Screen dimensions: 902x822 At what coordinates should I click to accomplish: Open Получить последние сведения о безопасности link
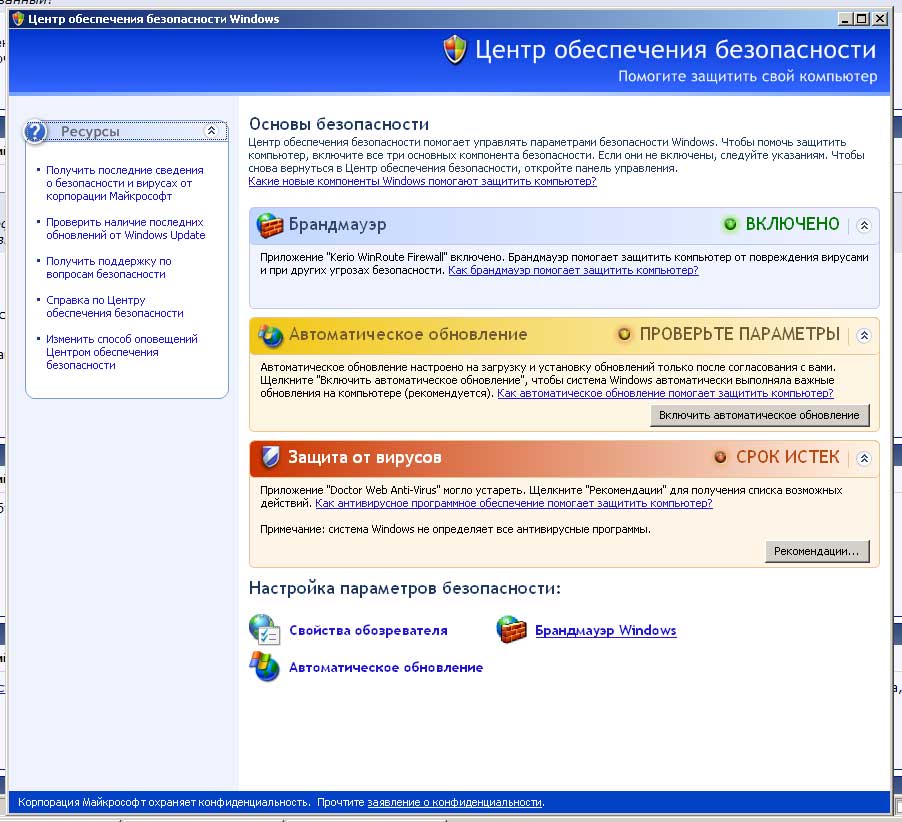click(x=125, y=183)
